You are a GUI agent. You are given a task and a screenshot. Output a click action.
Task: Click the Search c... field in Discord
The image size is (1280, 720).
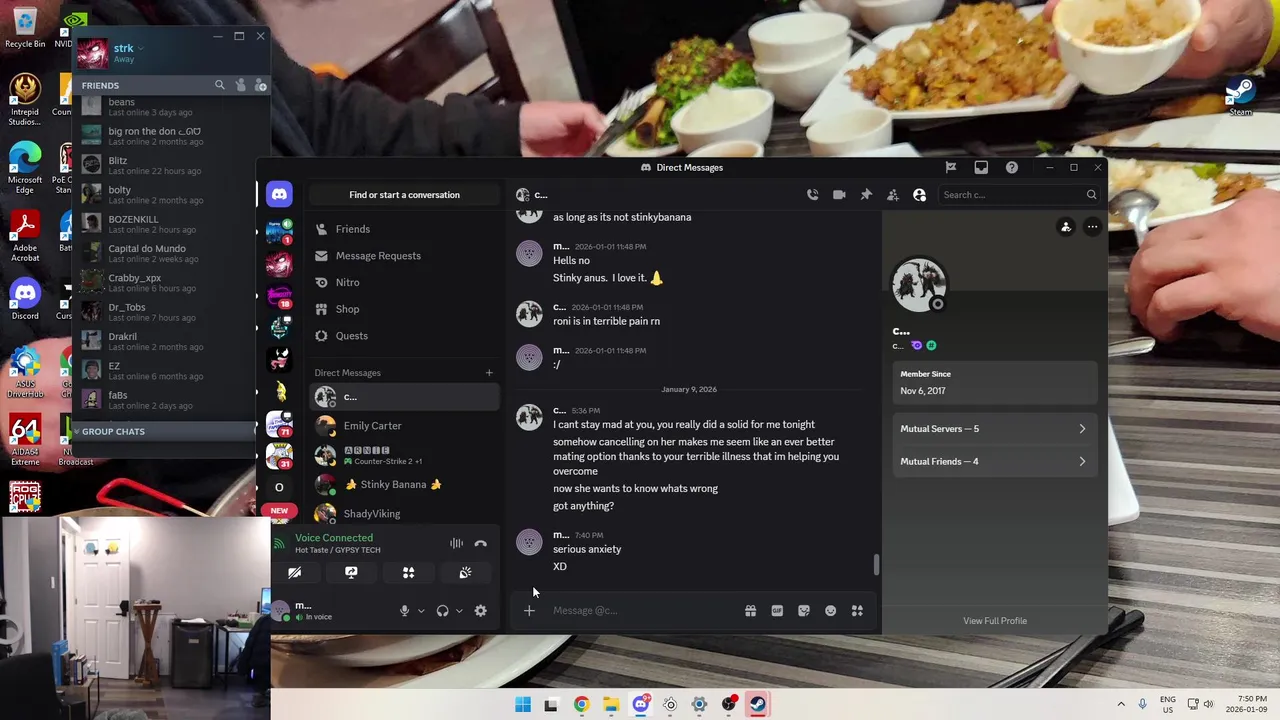point(1020,195)
